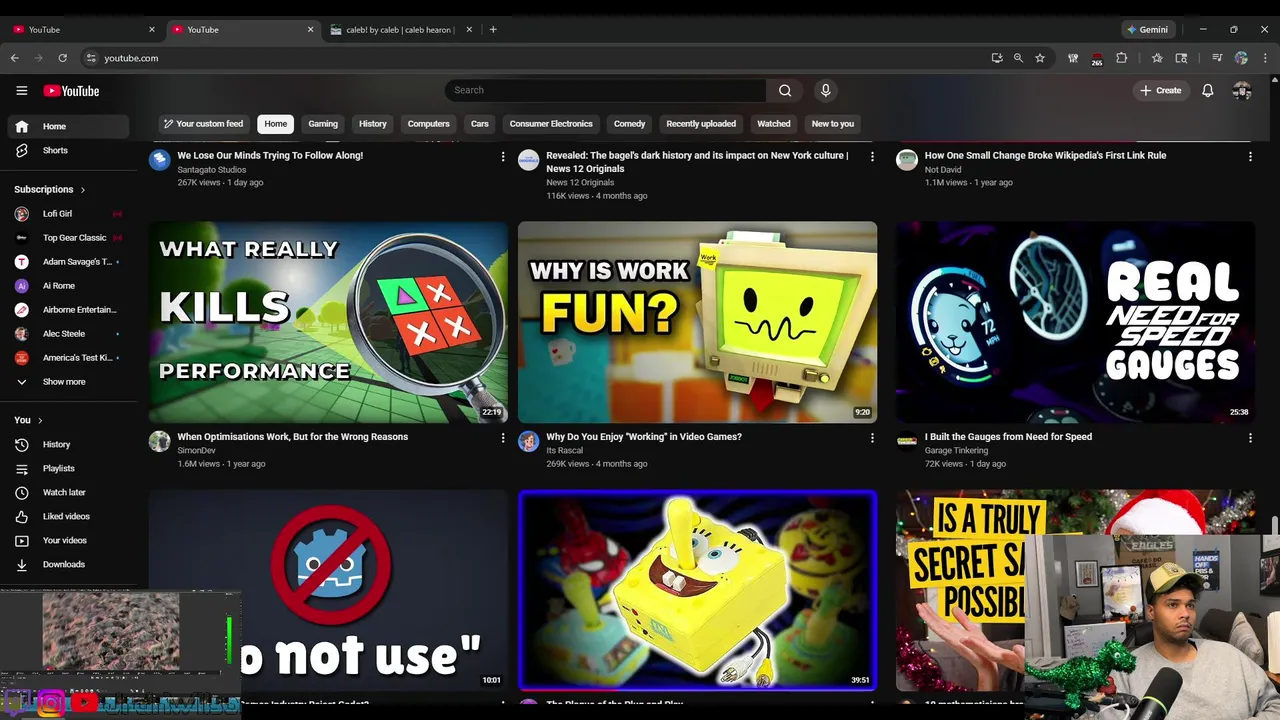This screenshot has width=1280, height=720.
Task: Click the search magnifier button
Action: 785,90
